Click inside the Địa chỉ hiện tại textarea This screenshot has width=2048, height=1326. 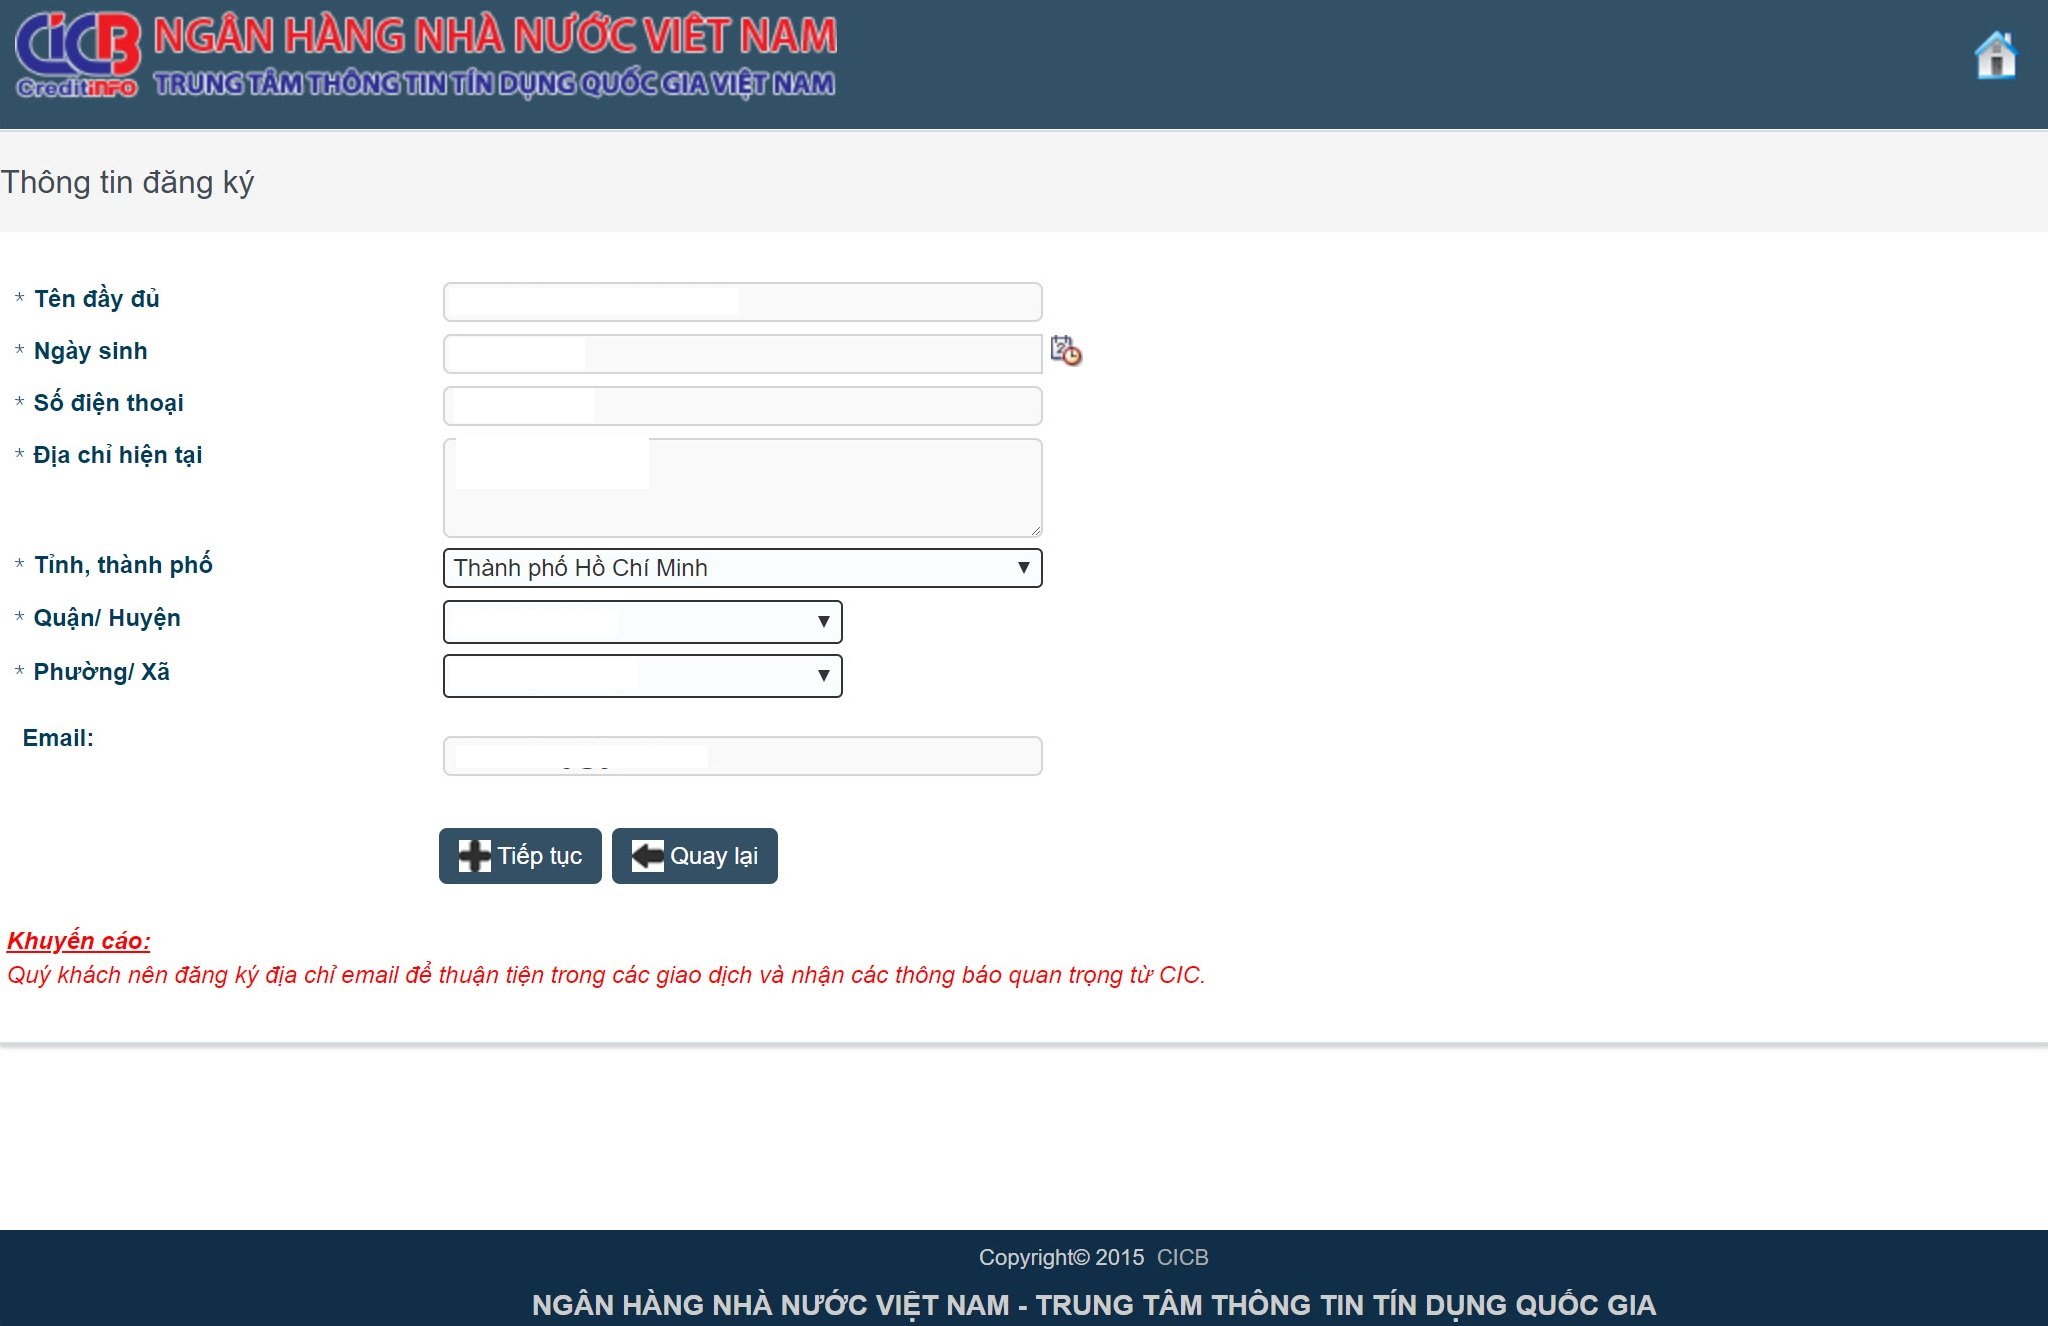tap(742, 488)
